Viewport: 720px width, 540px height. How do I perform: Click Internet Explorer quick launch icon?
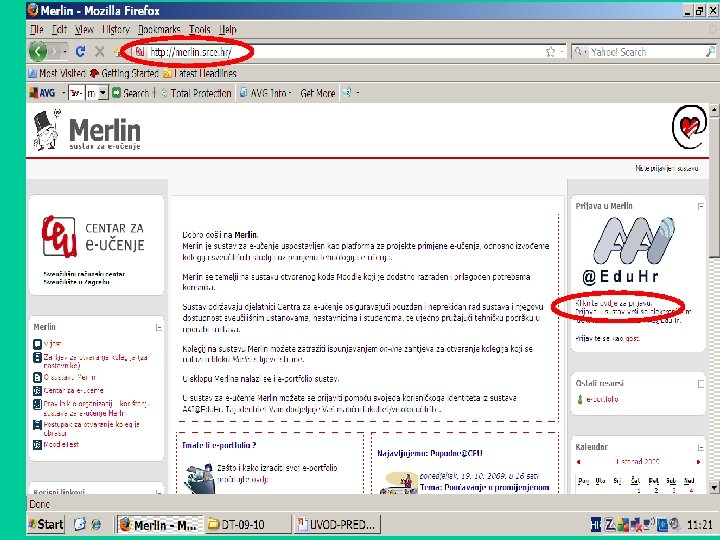(96, 524)
